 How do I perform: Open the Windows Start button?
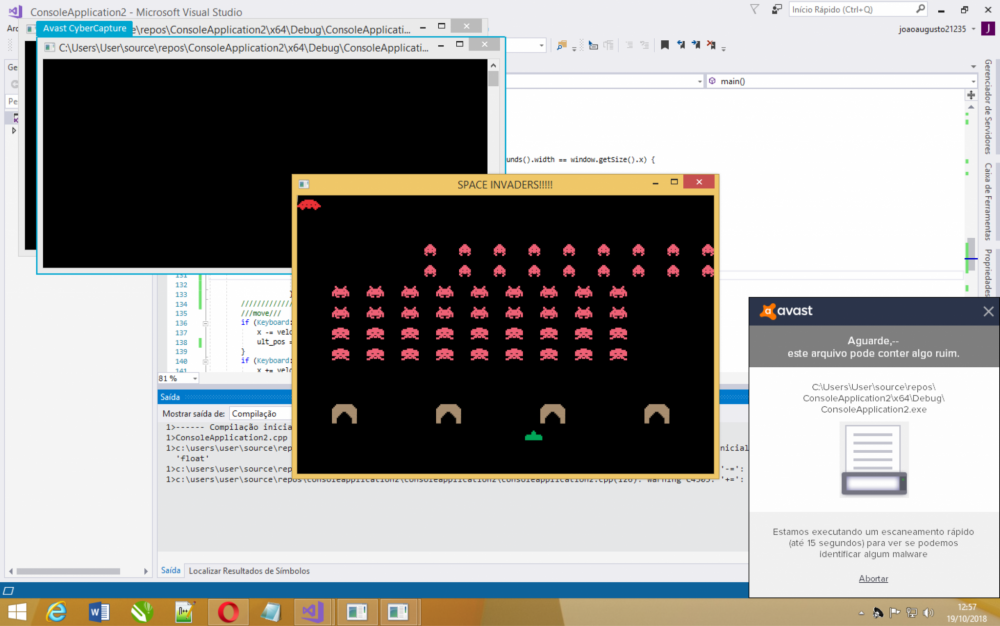point(17,613)
